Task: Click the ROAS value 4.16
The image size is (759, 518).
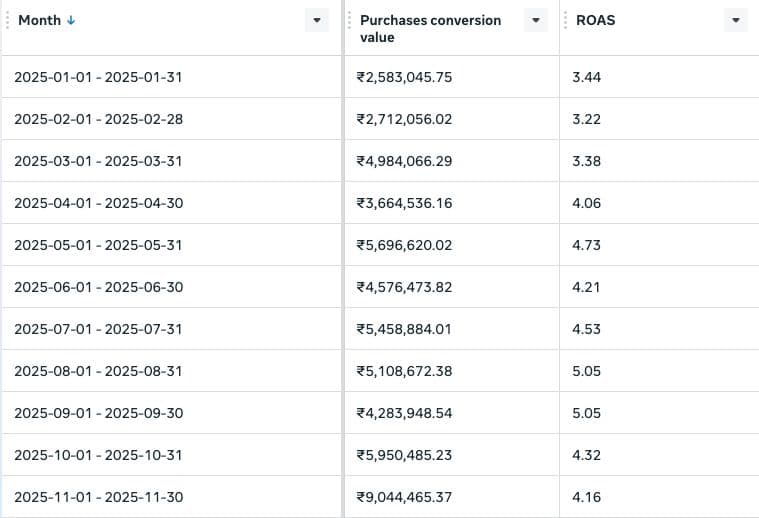Action: point(586,497)
